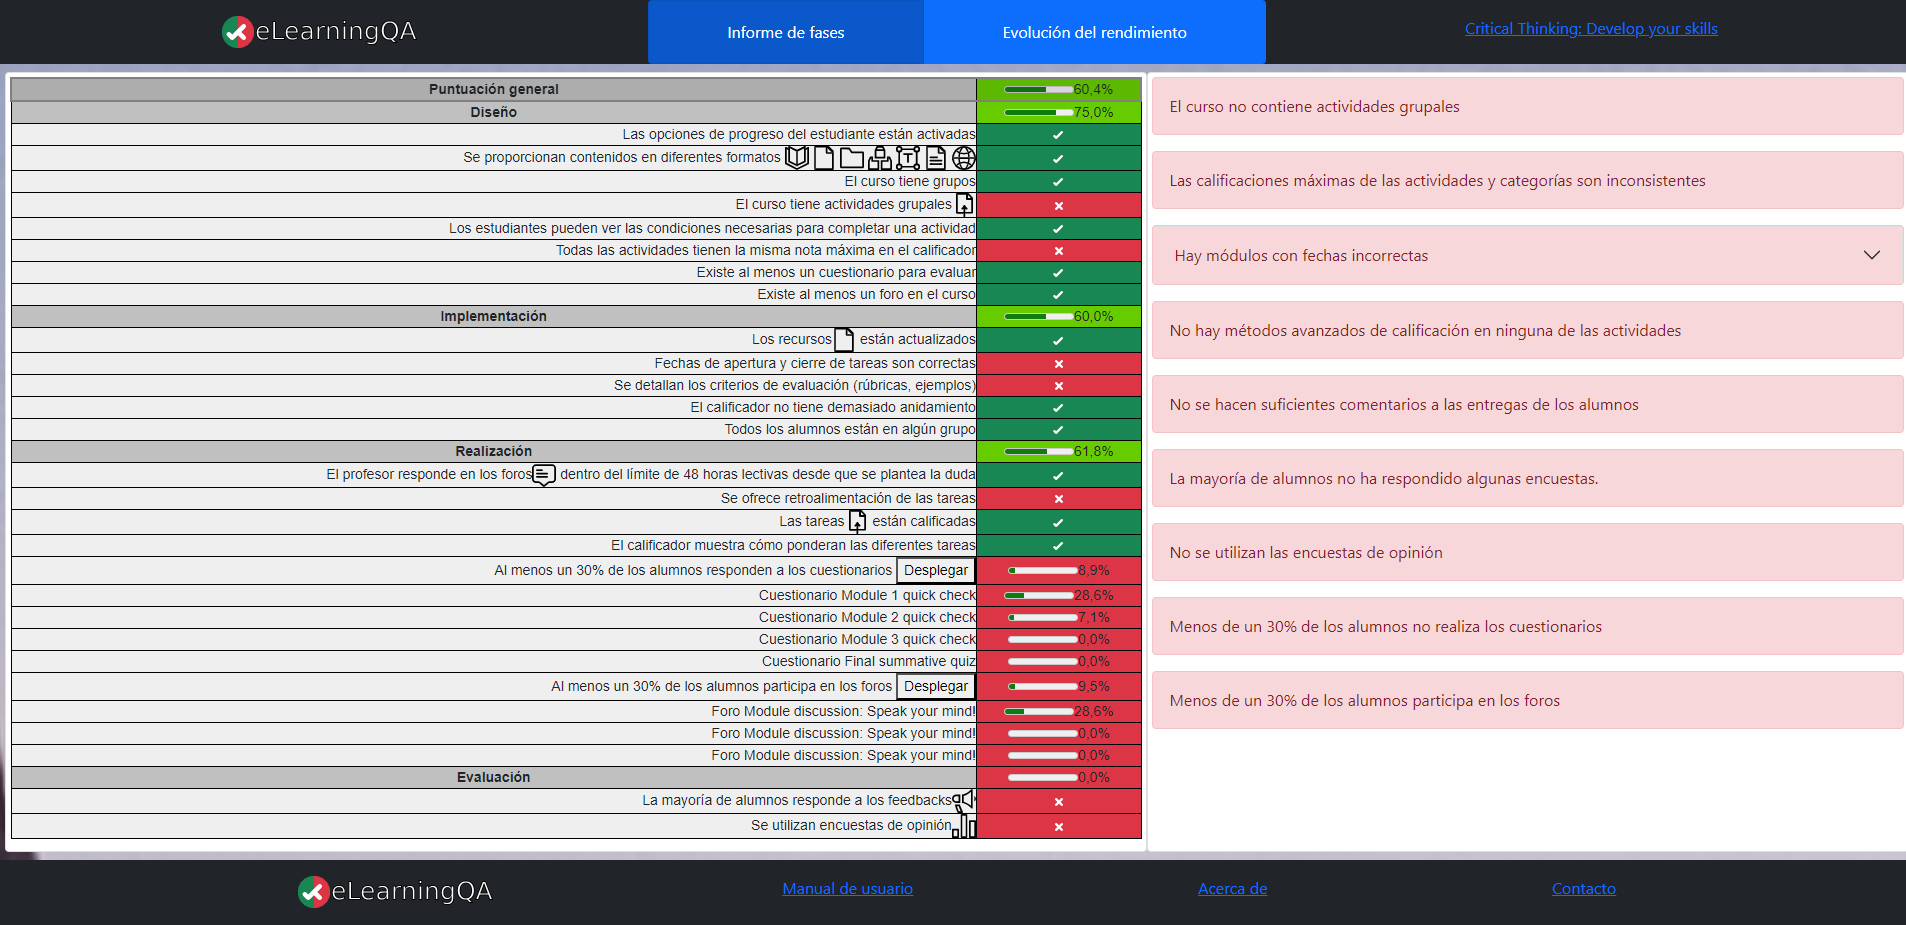This screenshot has width=1906, height=925.
Task: Click the No hay métodos avanzados alert
Action: 1527,330
